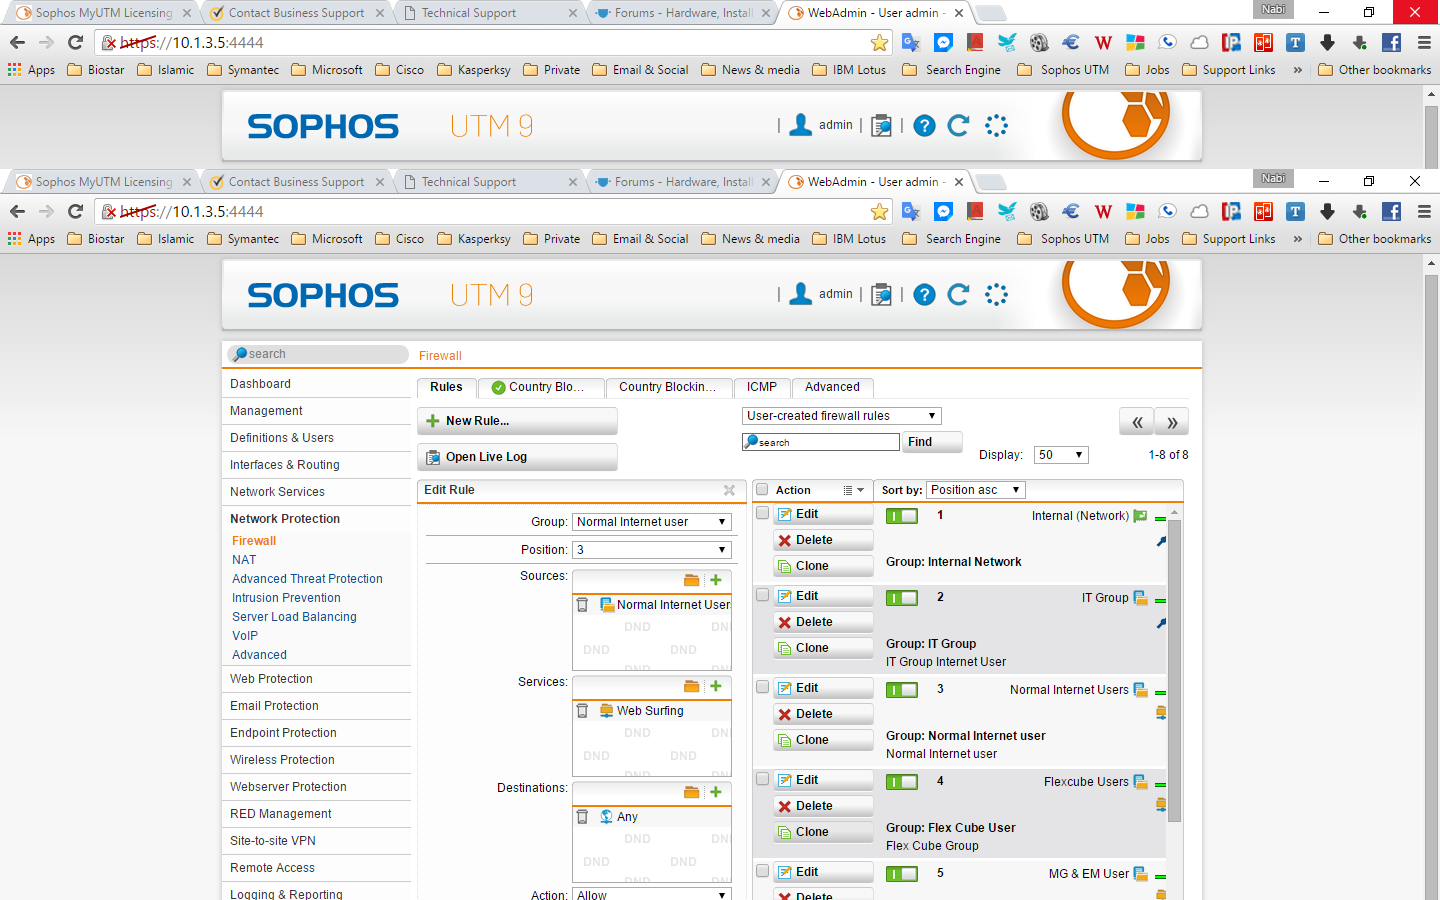Viewport: 1440px width, 900px height.
Task: Click green plus icon in Sources box
Action: click(716, 580)
